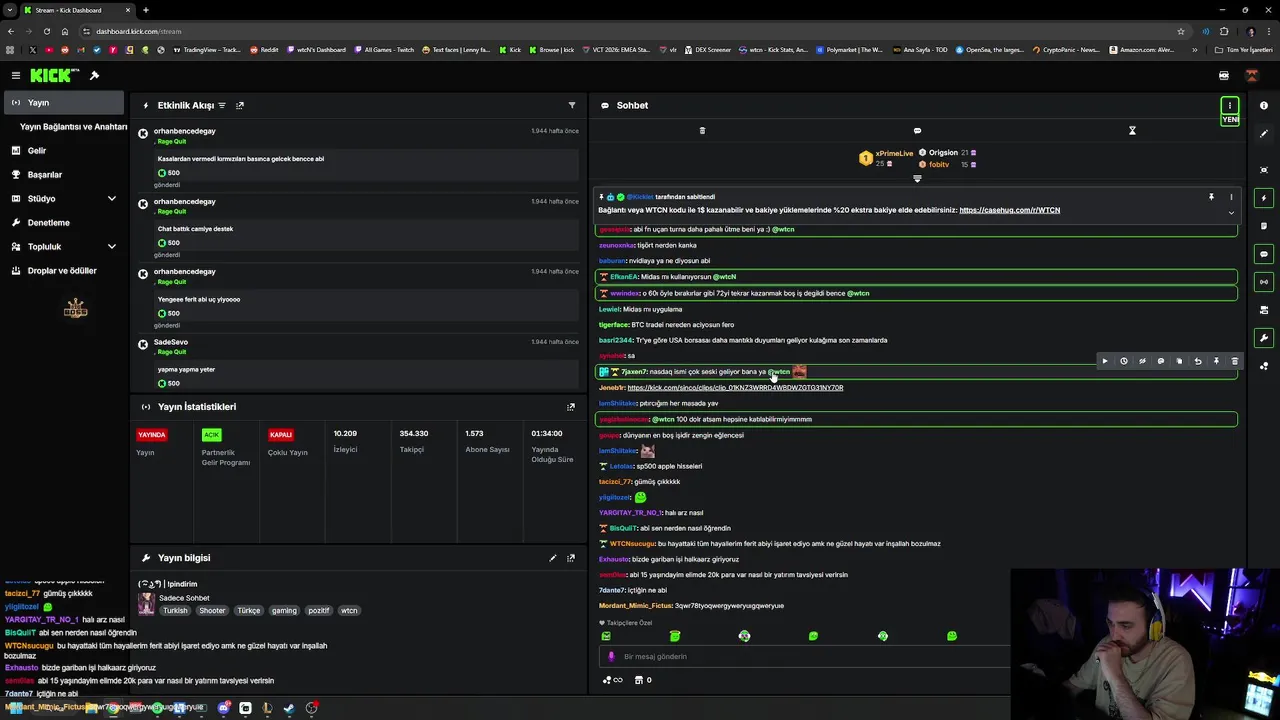Click the lightning bolt icon in the right sidebar
This screenshot has width=1280, height=720.
[1264, 198]
